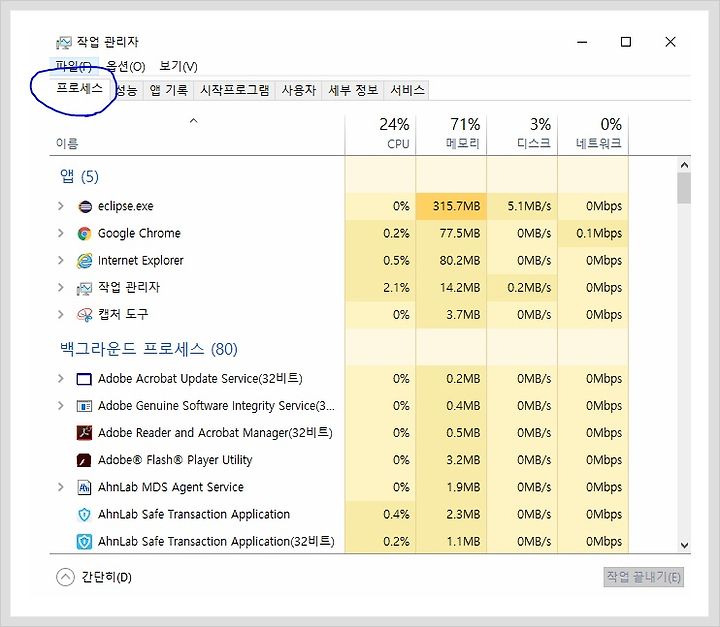The height and width of the screenshot is (627, 720).
Task: Switch to the 서비스 tab
Action: (407, 90)
